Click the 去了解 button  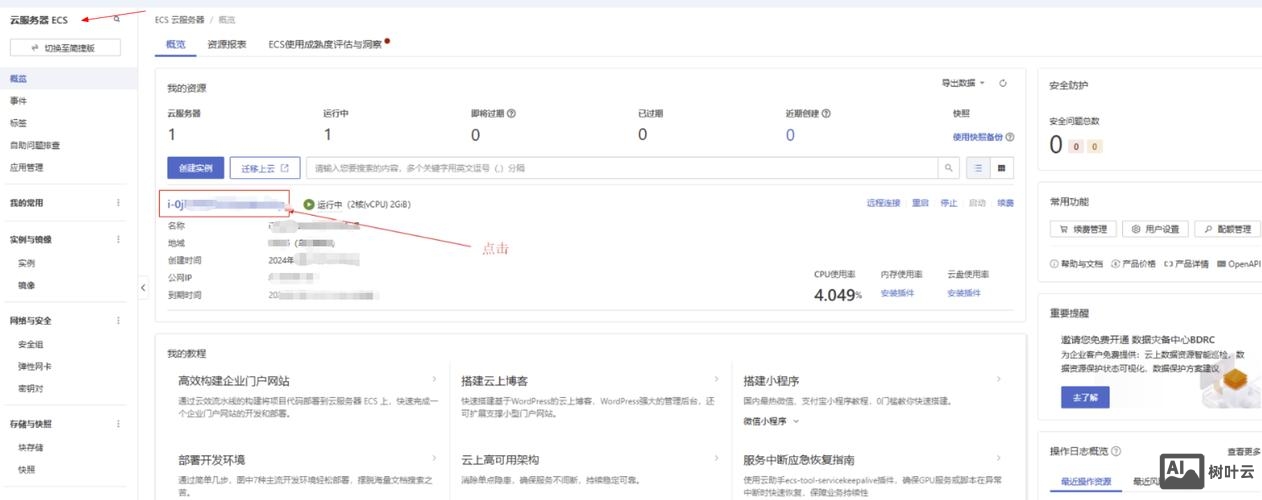coord(1085,397)
